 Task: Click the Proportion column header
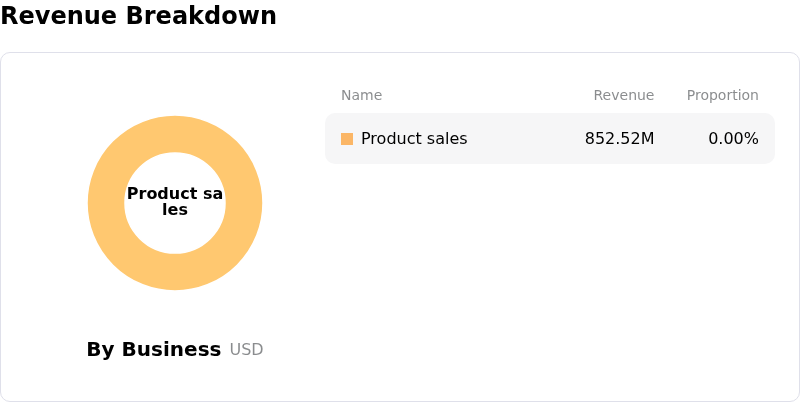(722, 95)
